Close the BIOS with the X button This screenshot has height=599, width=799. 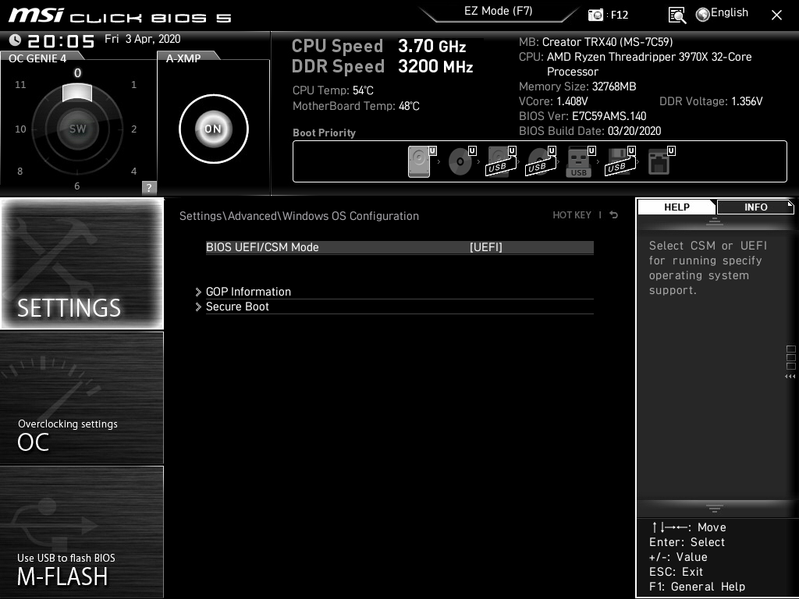click(x=776, y=15)
